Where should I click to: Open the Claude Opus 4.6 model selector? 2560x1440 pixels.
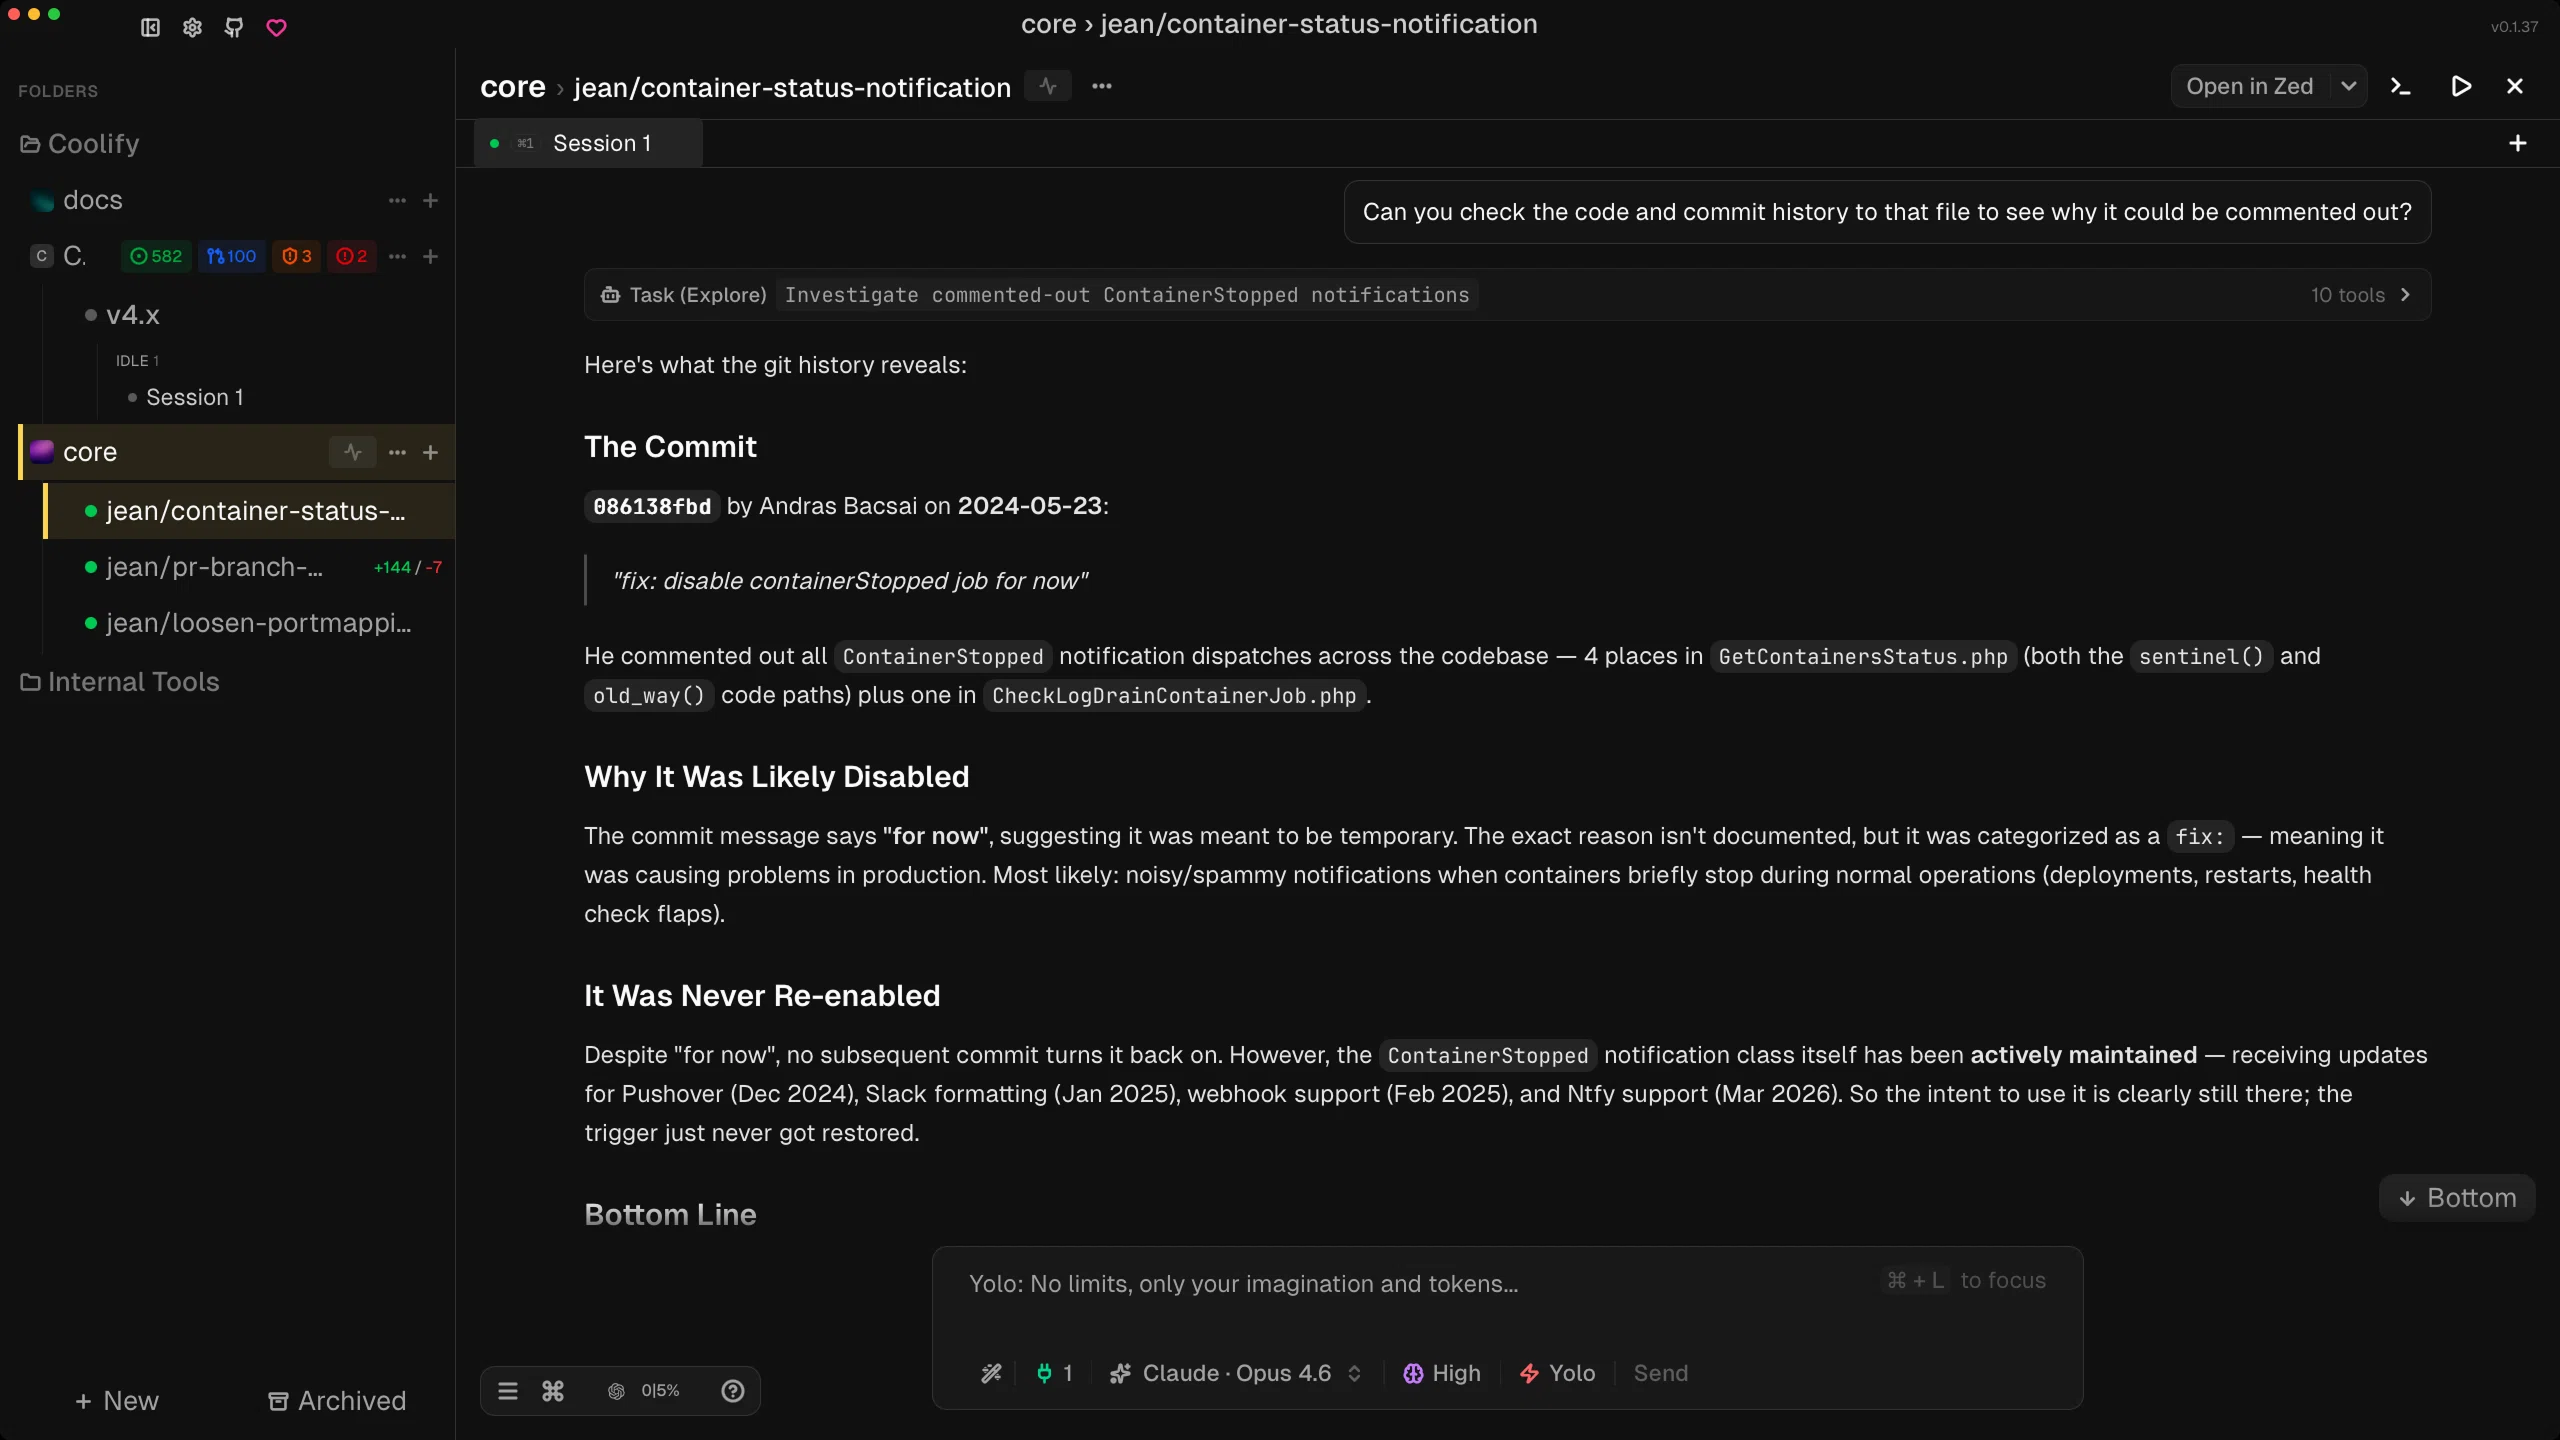pos(1234,1373)
